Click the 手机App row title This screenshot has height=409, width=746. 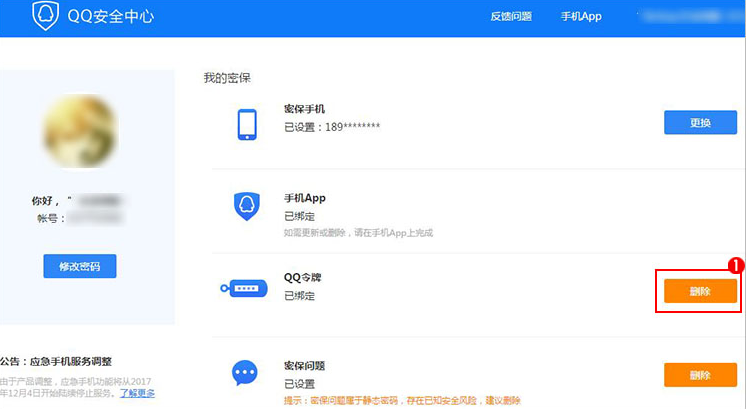point(305,198)
